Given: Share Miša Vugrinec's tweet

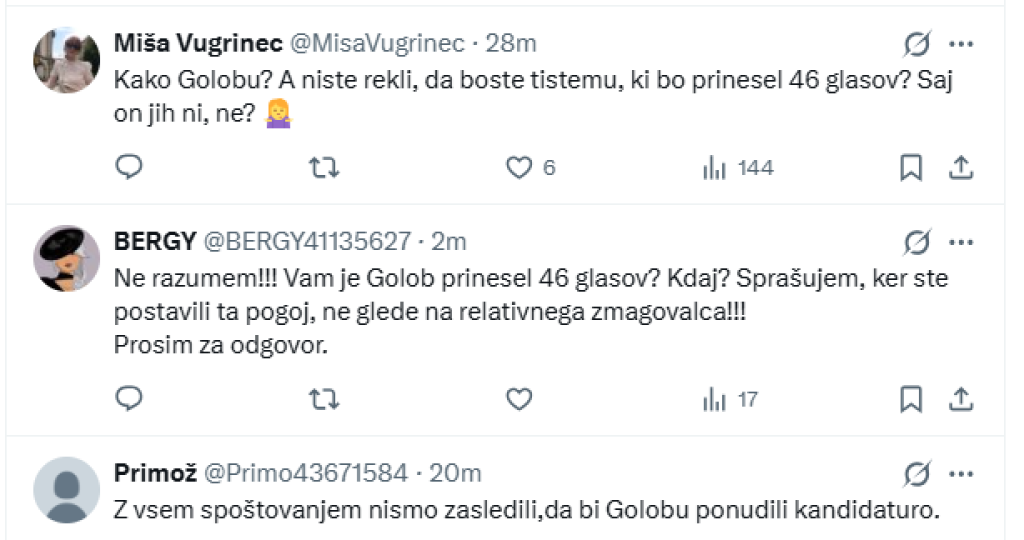Looking at the screenshot, I should click(960, 168).
